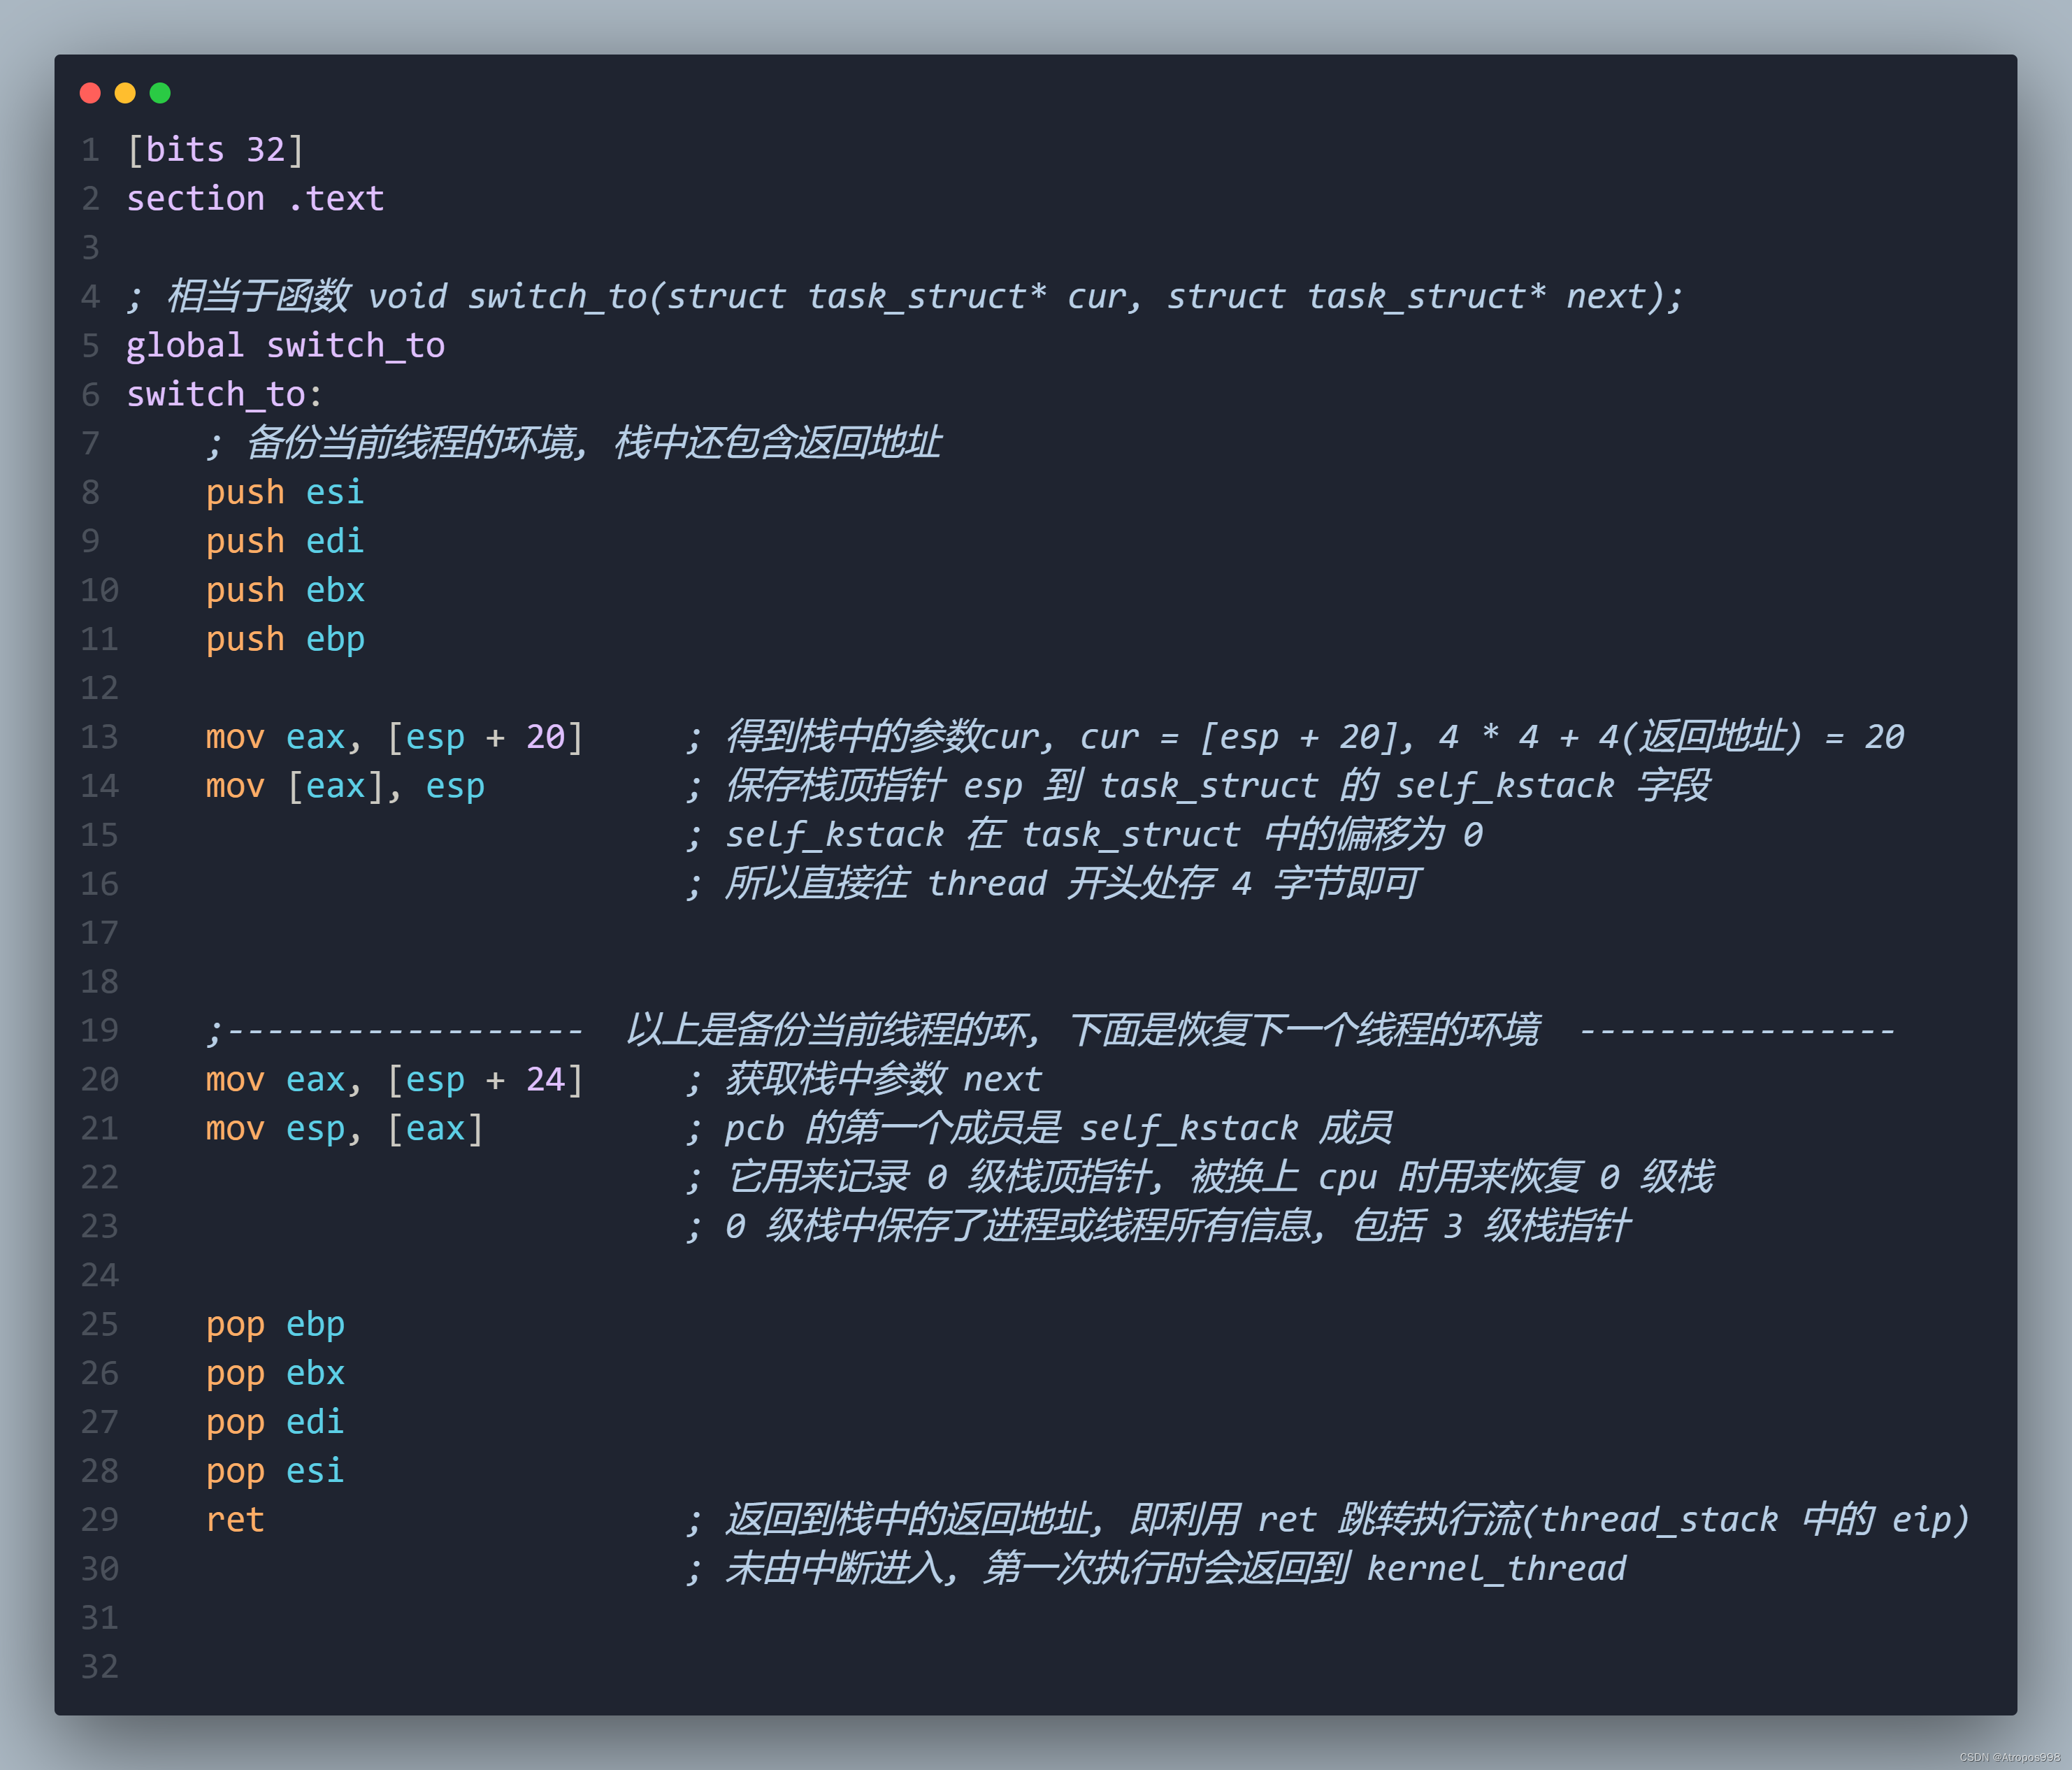Click the 'ret' instruction on line 29
The width and height of the screenshot is (2072, 1770).
(235, 1520)
